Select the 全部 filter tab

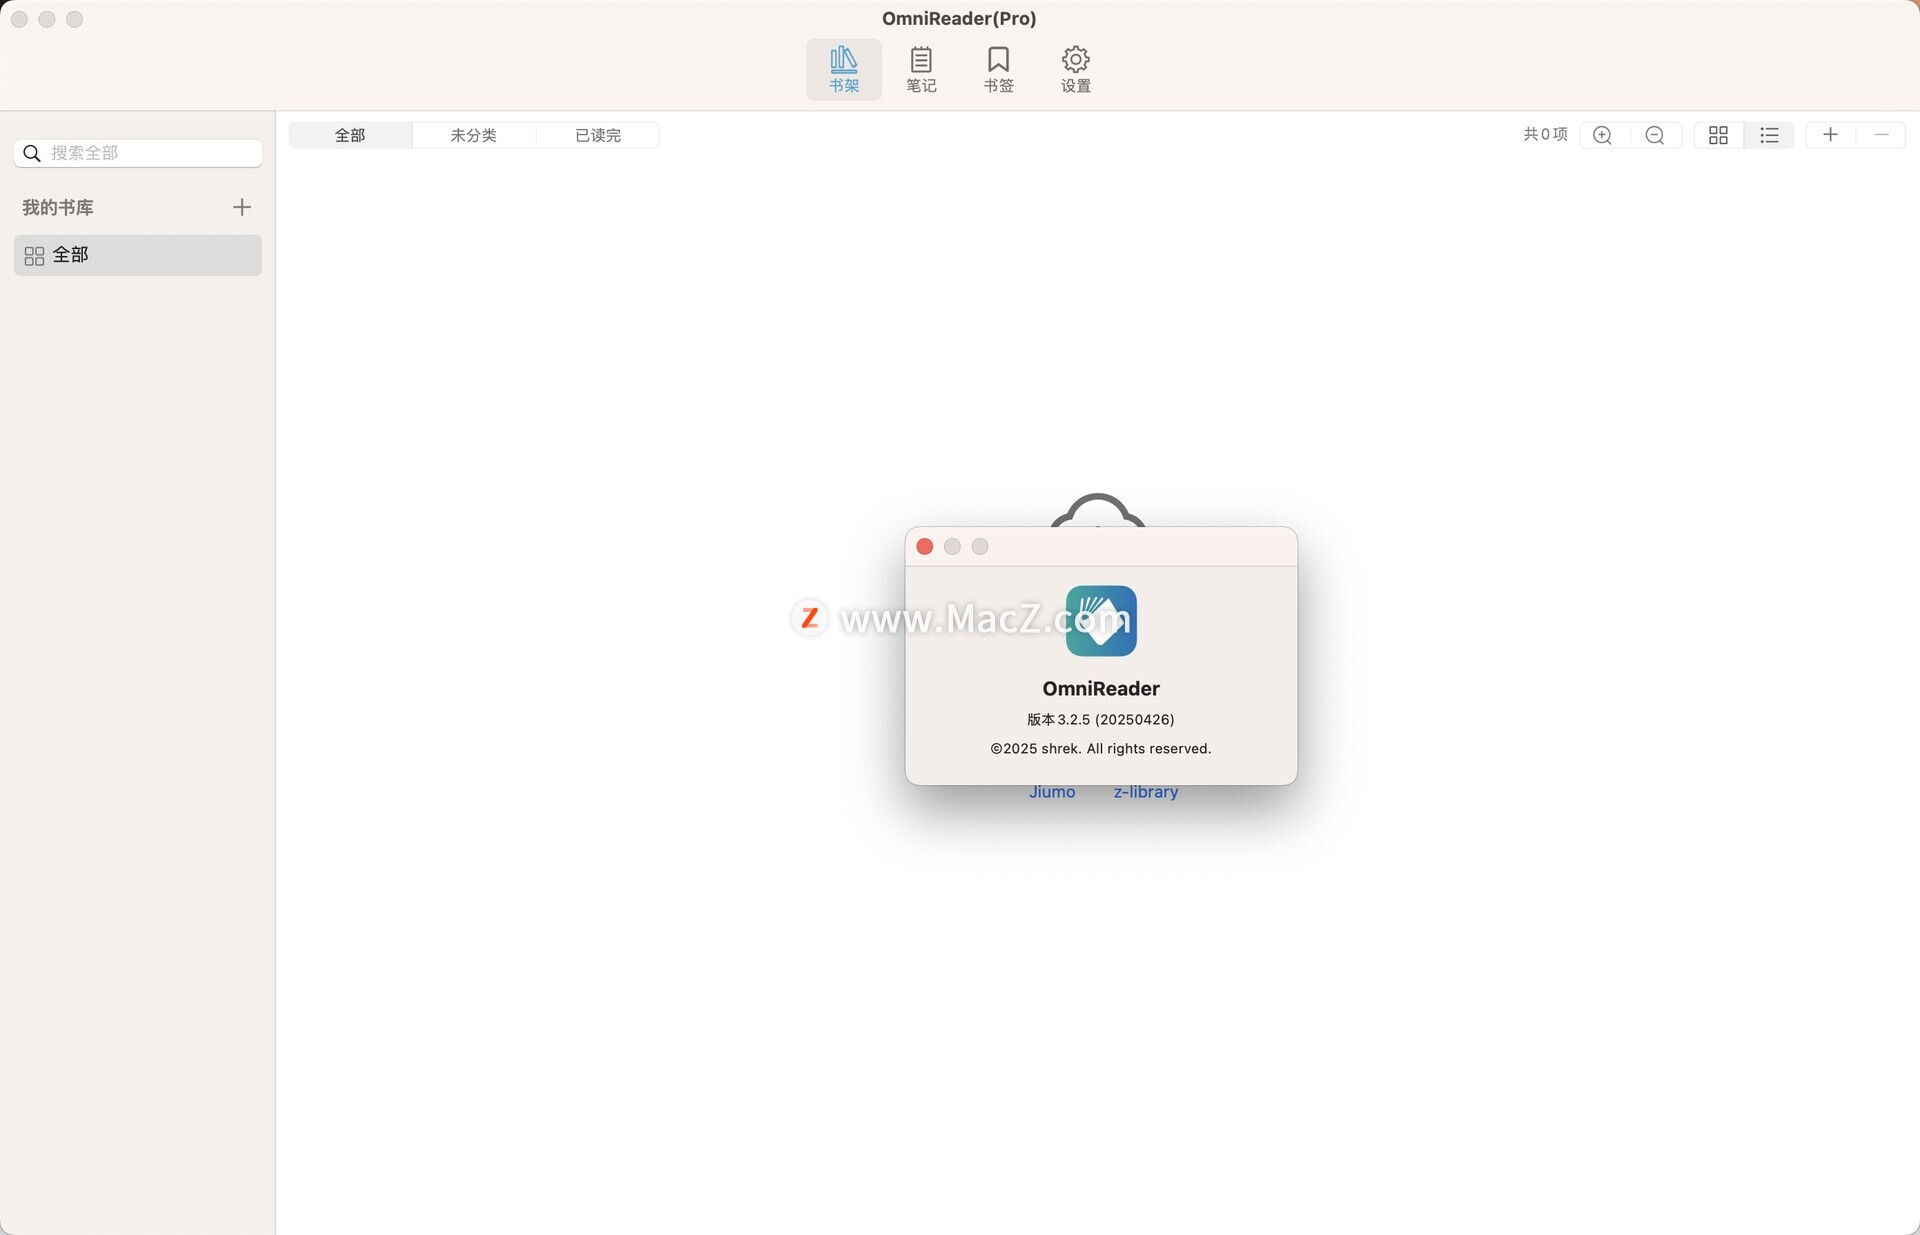pyautogui.click(x=350, y=135)
